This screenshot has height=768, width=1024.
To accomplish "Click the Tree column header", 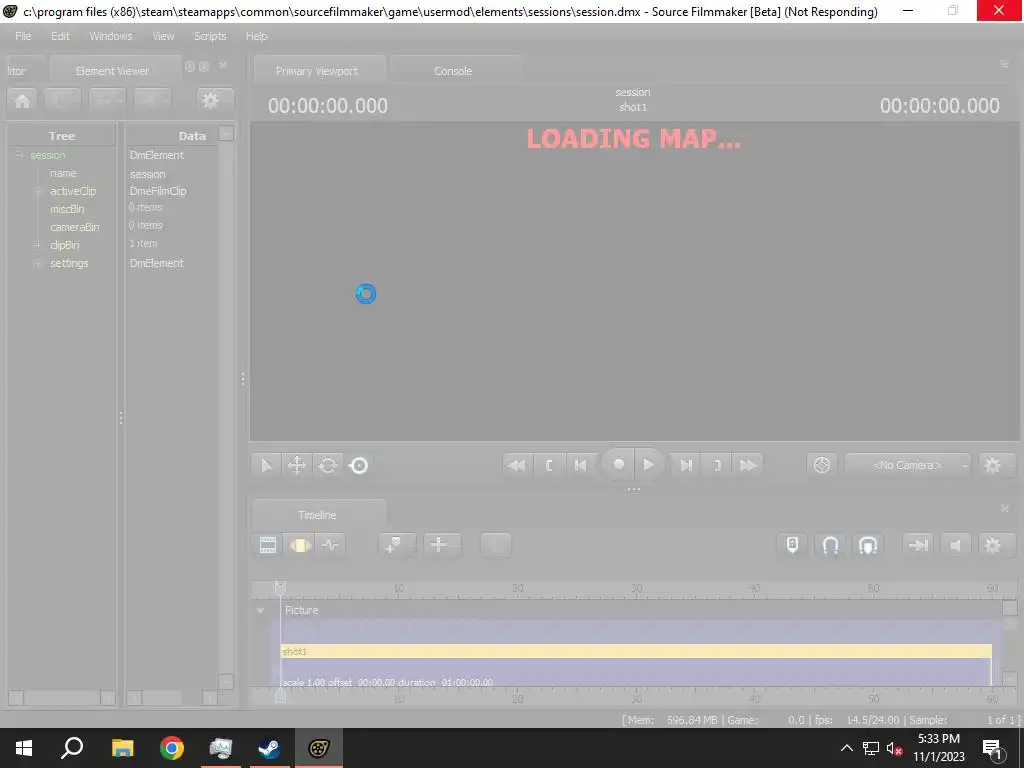I will click(62, 136).
